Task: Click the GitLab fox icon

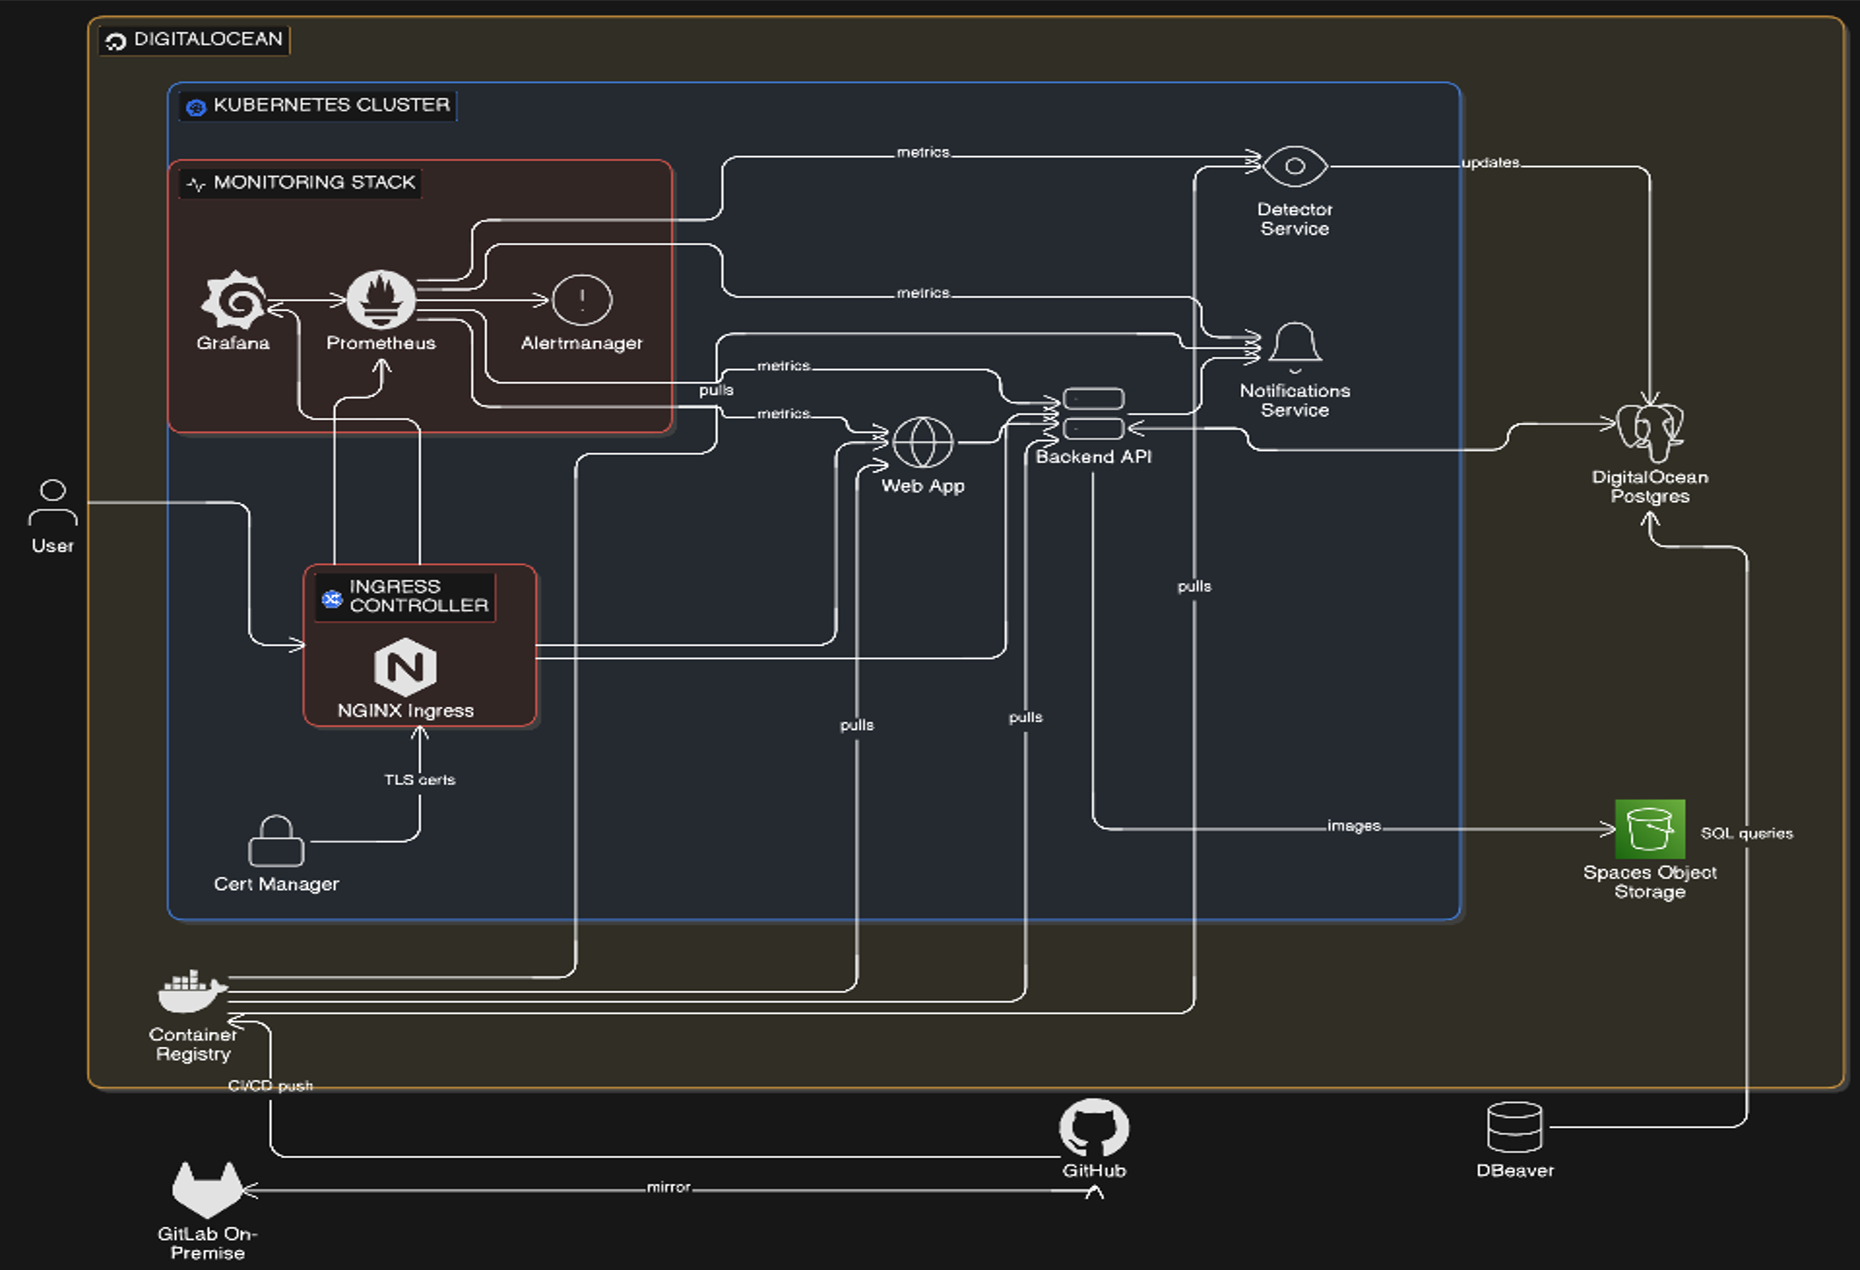Action: 207,1189
